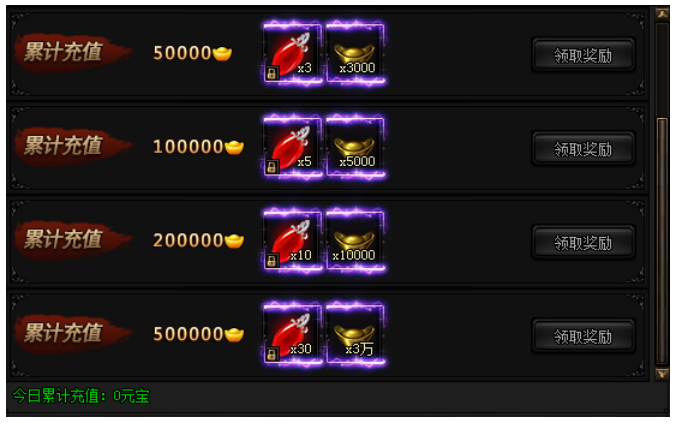
Task: Click the 累计充值 label in the 100000 row
Action: click(x=63, y=145)
